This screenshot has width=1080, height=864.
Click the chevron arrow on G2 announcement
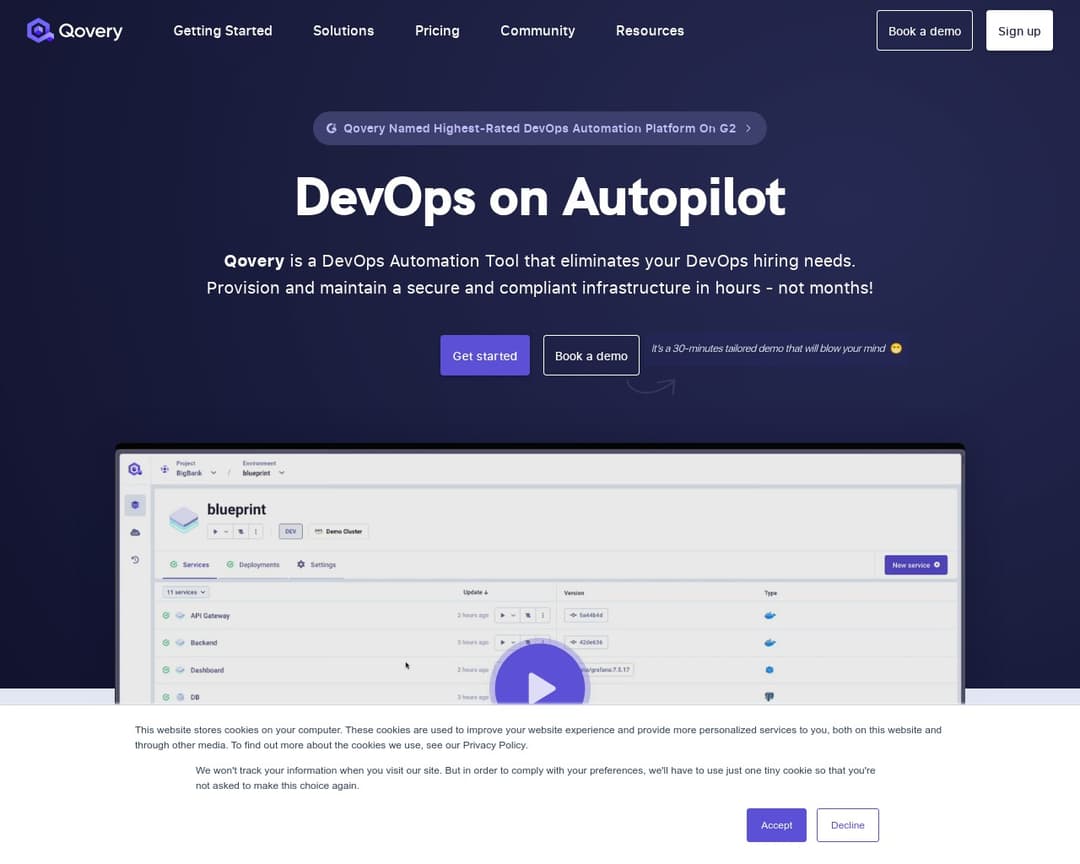tap(748, 128)
